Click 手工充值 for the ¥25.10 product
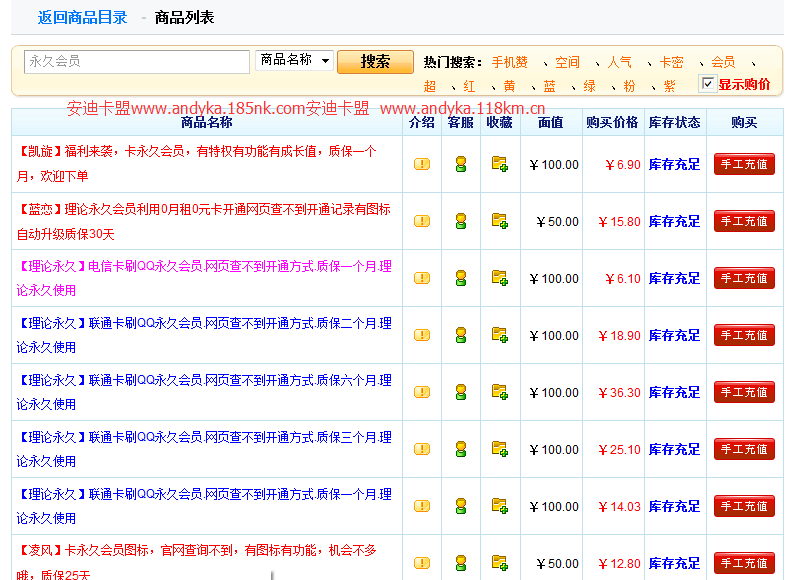 (x=744, y=449)
